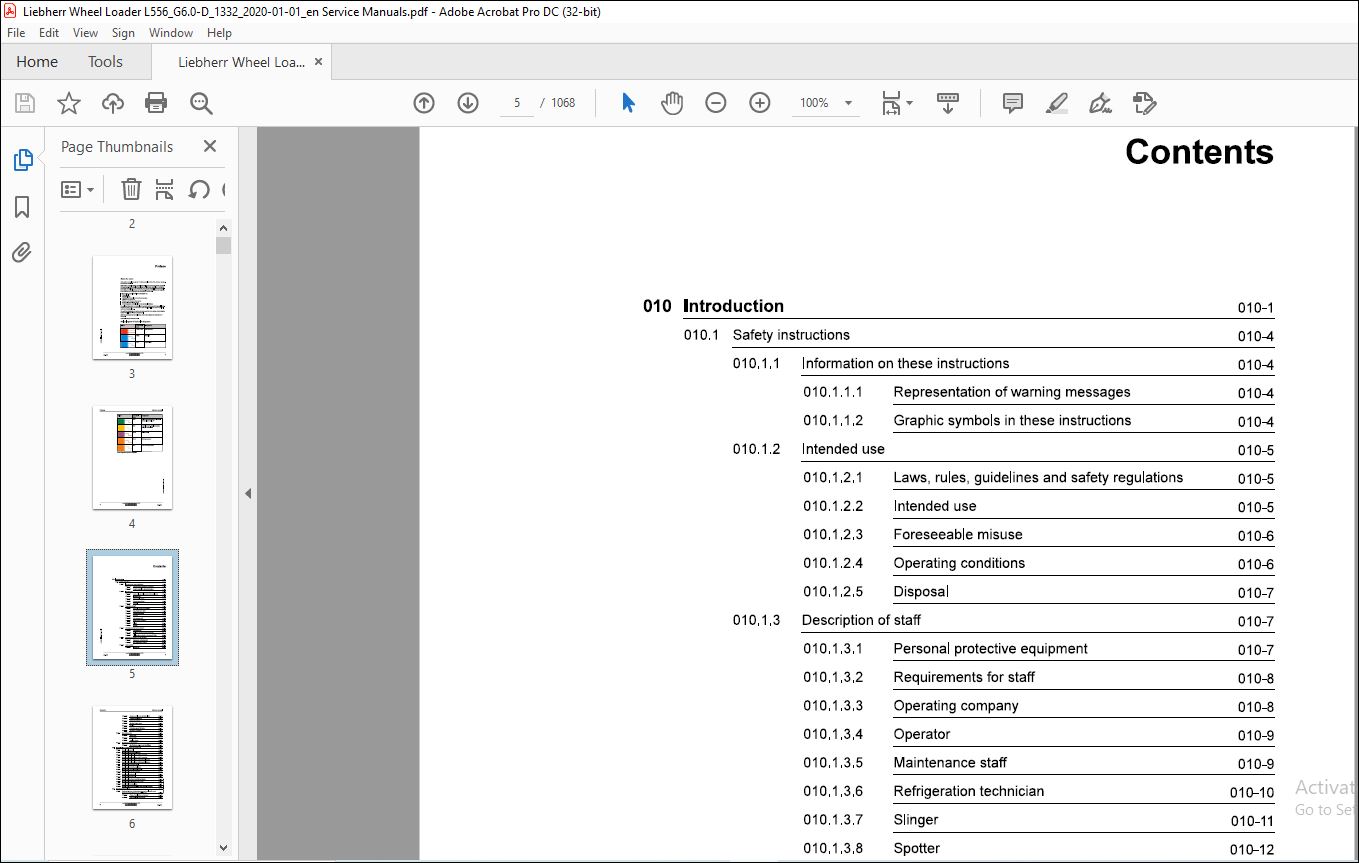Close the Liebherr Wheel Loader tab
This screenshot has width=1359, height=863.
318,62
